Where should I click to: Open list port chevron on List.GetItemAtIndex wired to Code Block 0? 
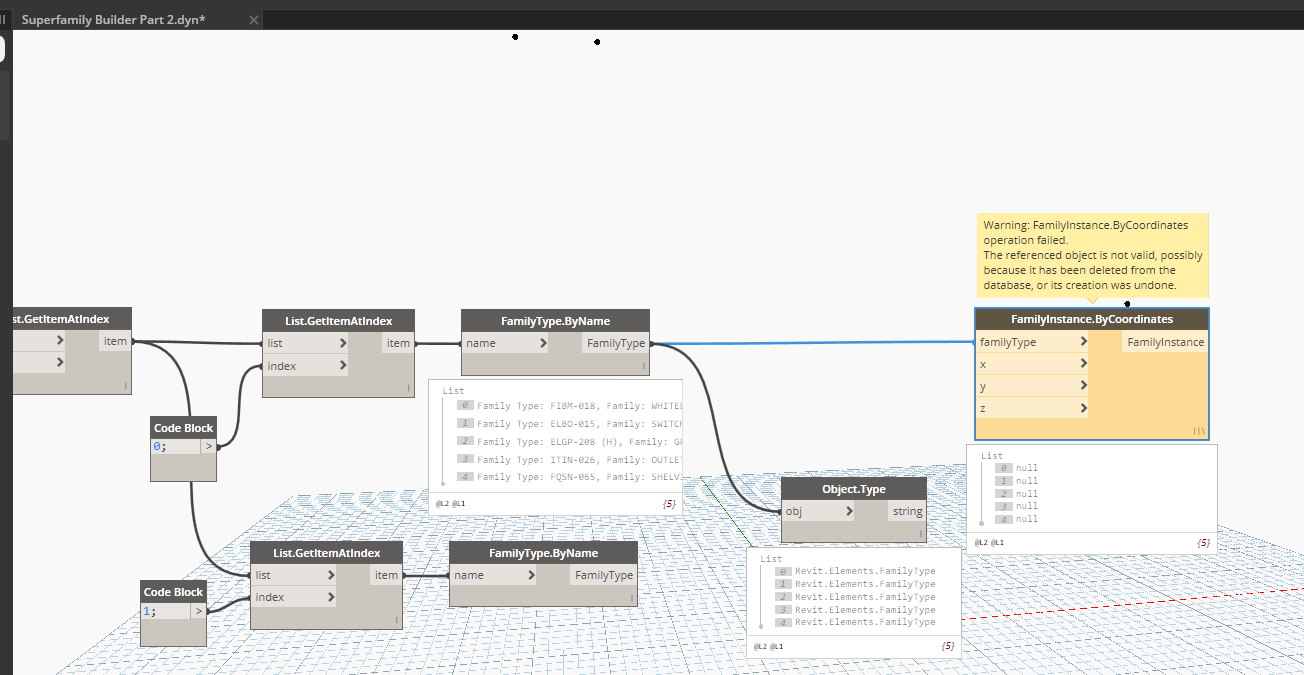coord(344,343)
